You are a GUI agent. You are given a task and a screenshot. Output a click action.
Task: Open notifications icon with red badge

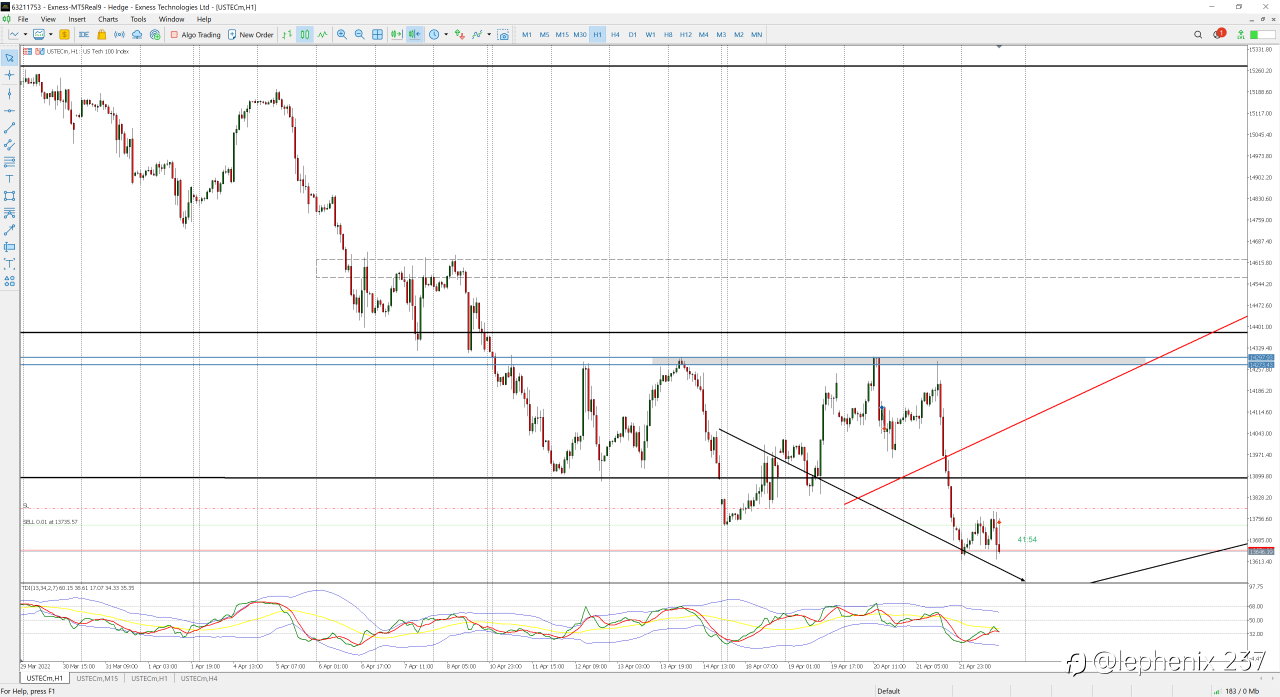pyautogui.click(x=1218, y=34)
